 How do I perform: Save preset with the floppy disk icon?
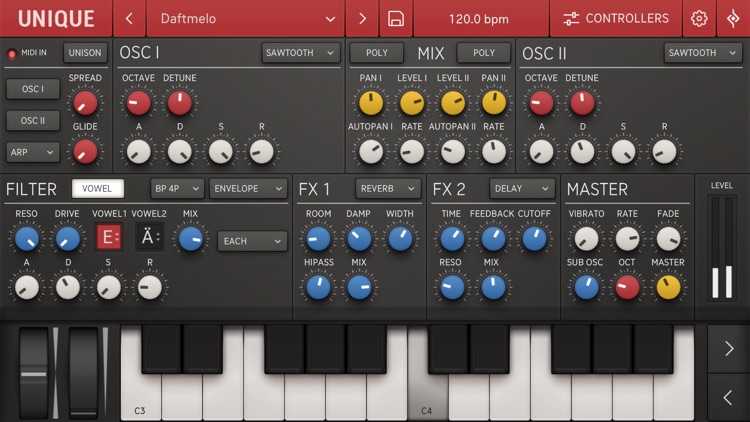click(x=396, y=19)
